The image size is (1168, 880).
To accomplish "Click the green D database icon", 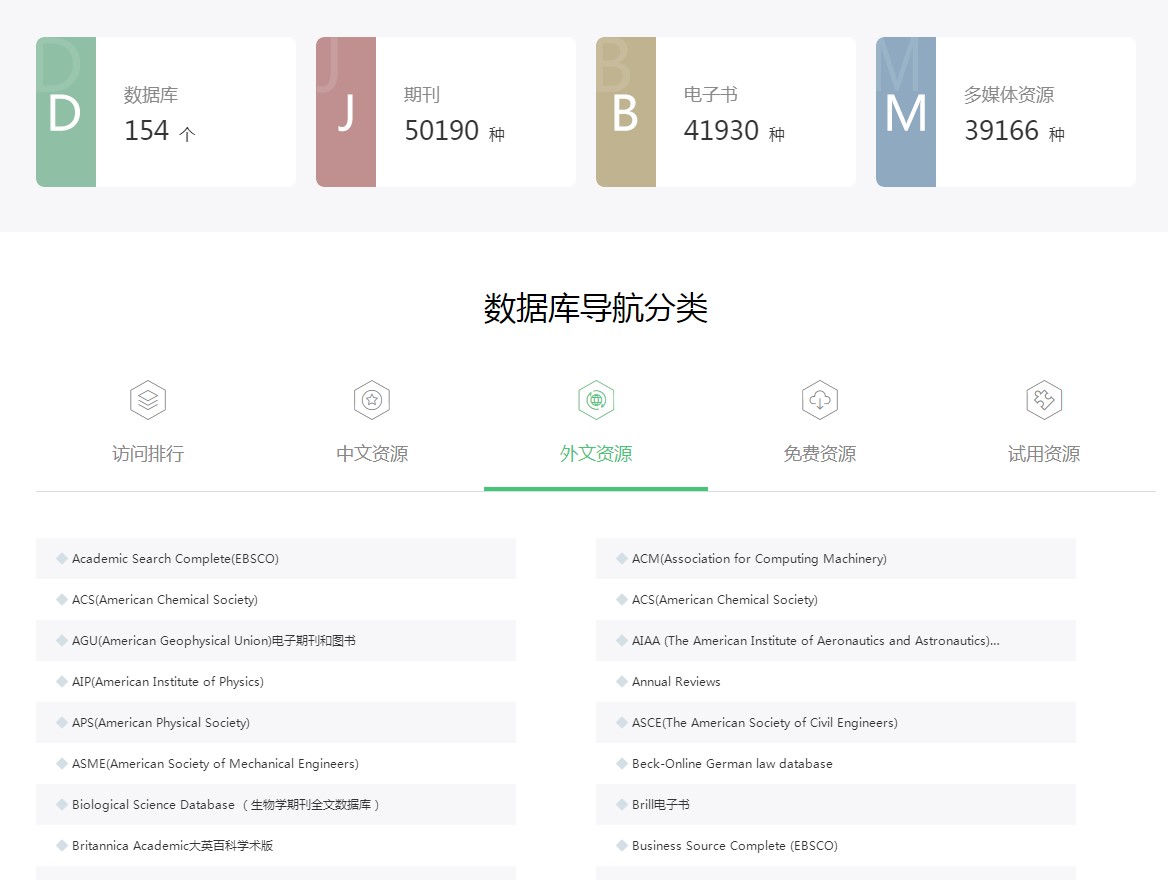I will [x=66, y=112].
